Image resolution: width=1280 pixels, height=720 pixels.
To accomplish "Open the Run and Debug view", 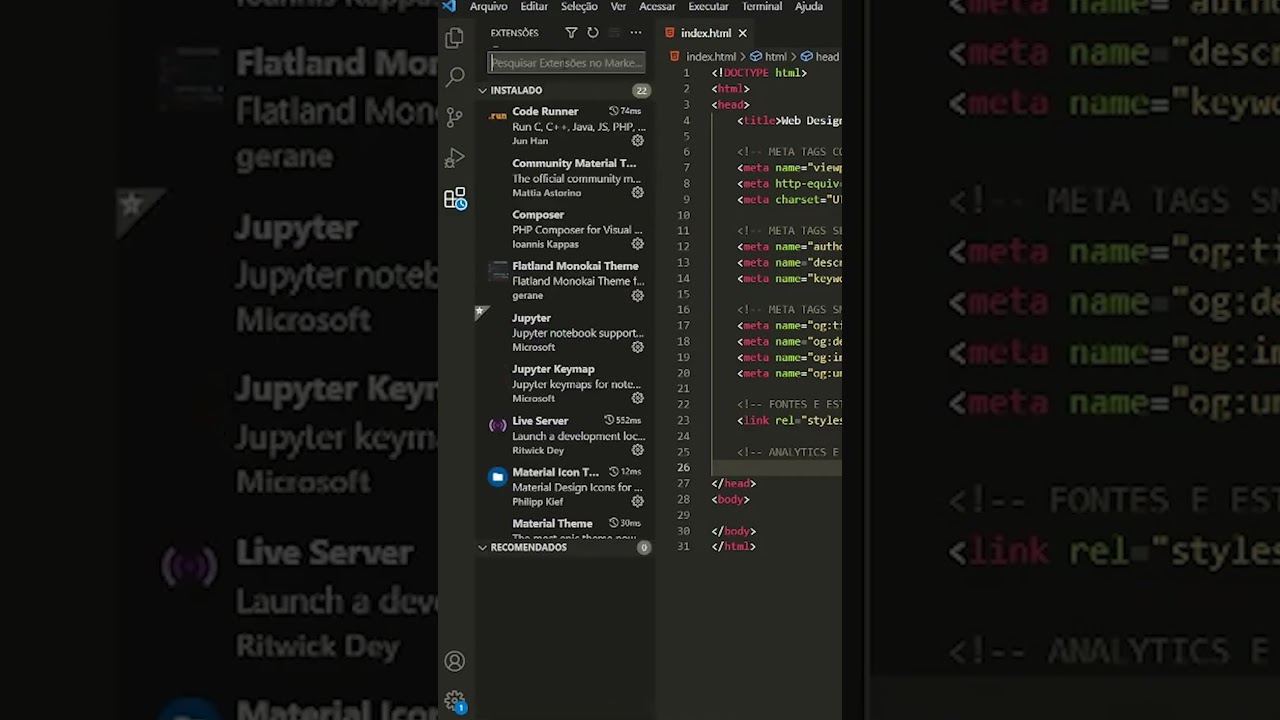I will 455,158.
